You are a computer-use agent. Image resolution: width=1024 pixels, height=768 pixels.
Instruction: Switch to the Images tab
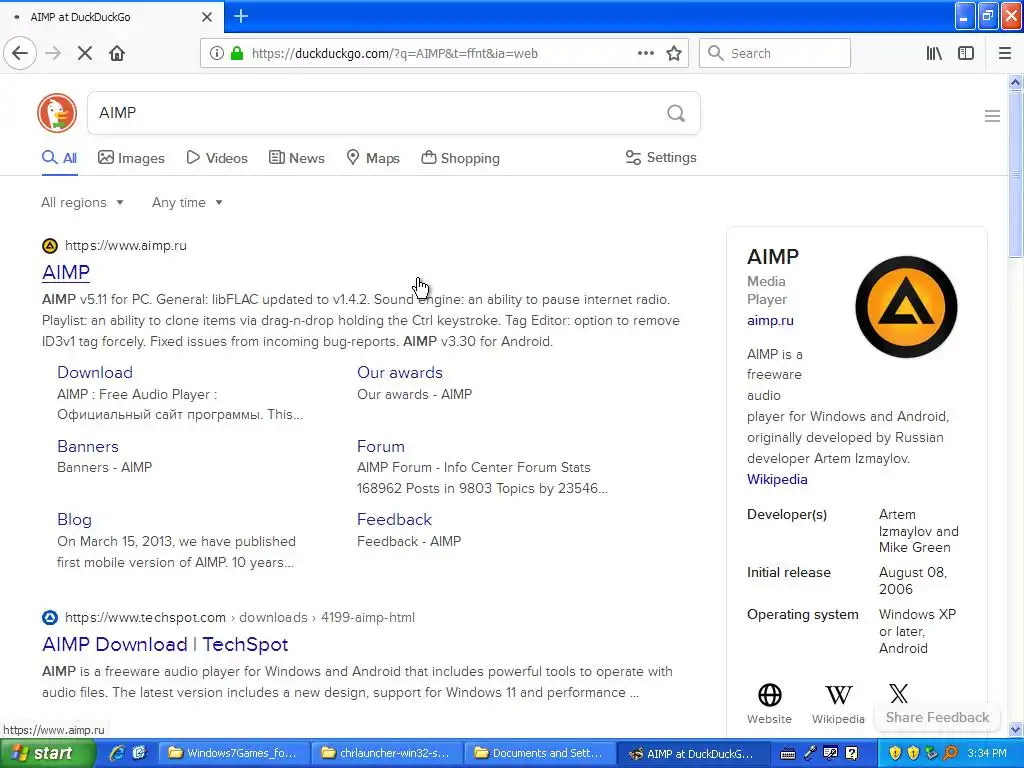pos(131,158)
